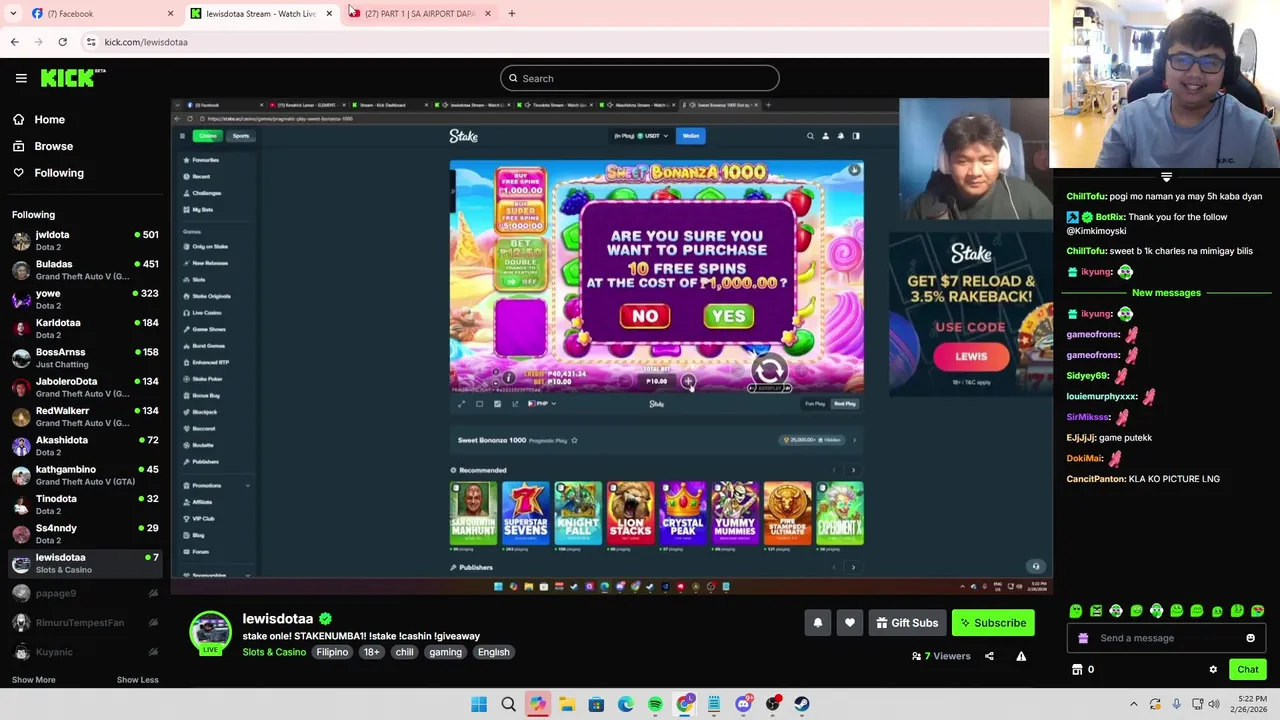Open Ss4nndy channel in list
The width and height of the screenshot is (1280, 720).
coord(84,534)
